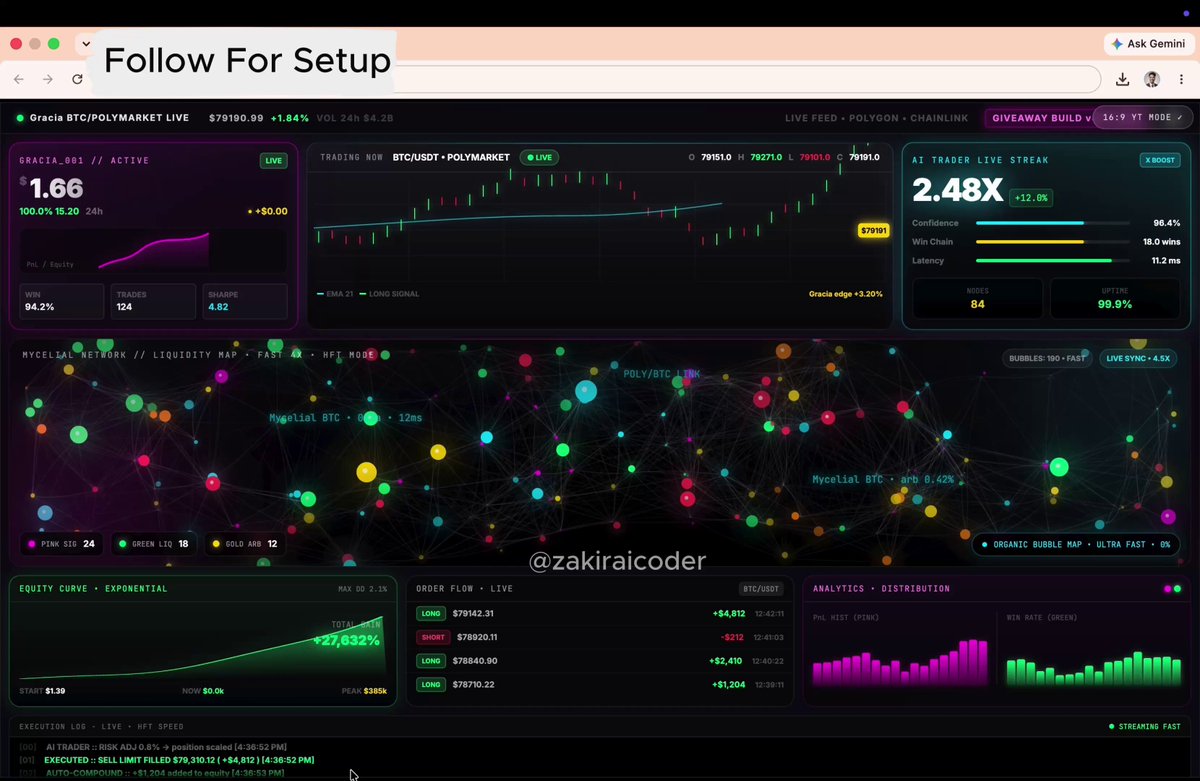Select the $79191 price tag on chart
Image resolution: width=1200 pixels, height=781 pixels.
tap(873, 231)
